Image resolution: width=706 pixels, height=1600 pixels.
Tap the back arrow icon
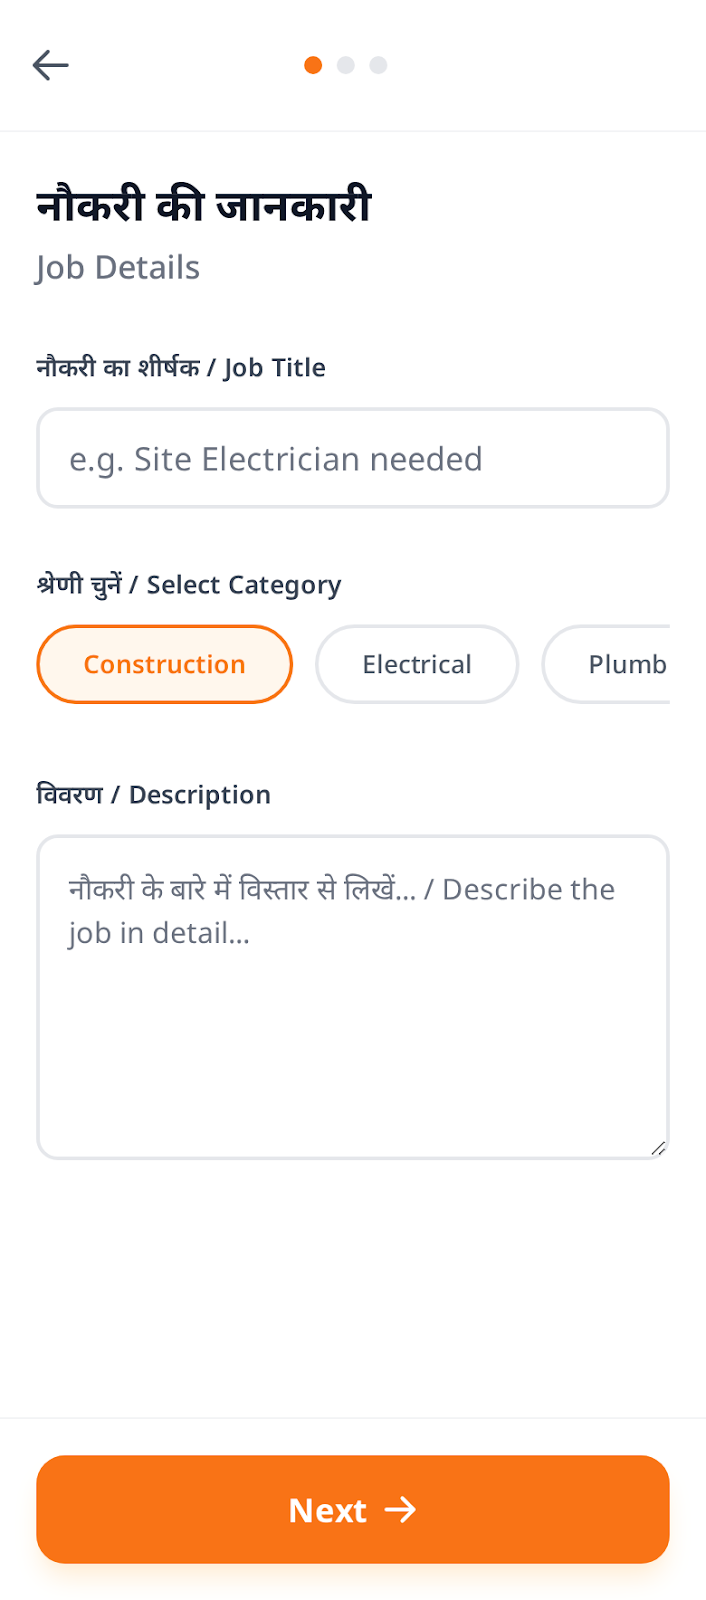(x=50, y=65)
